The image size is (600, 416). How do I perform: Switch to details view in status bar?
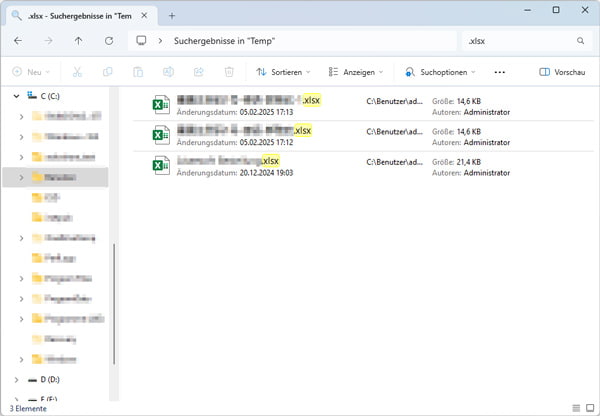point(575,408)
